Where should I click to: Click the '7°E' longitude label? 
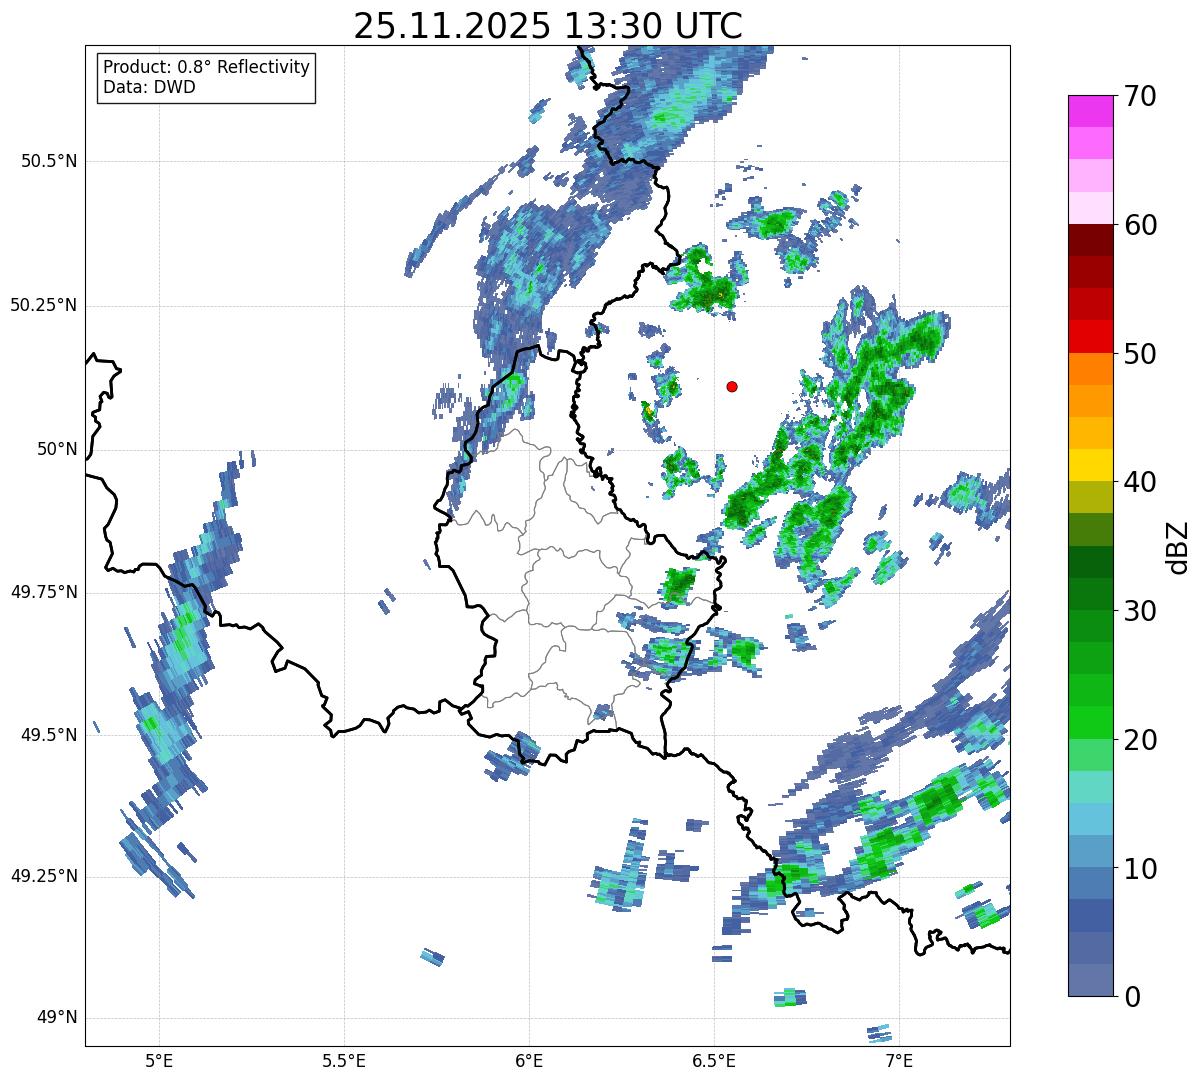pos(899,1060)
